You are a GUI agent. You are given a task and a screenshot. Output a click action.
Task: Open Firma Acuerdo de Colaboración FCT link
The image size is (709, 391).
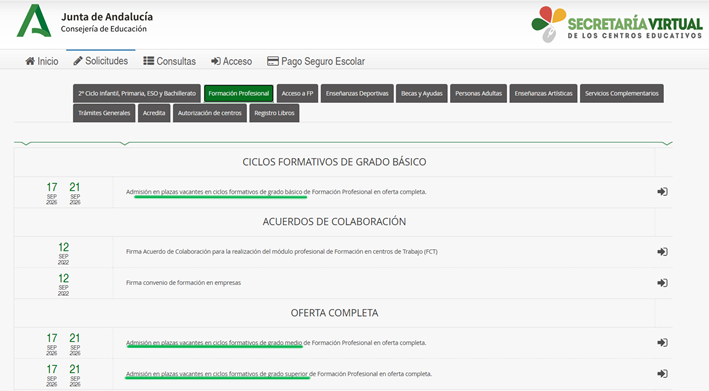pos(282,252)
